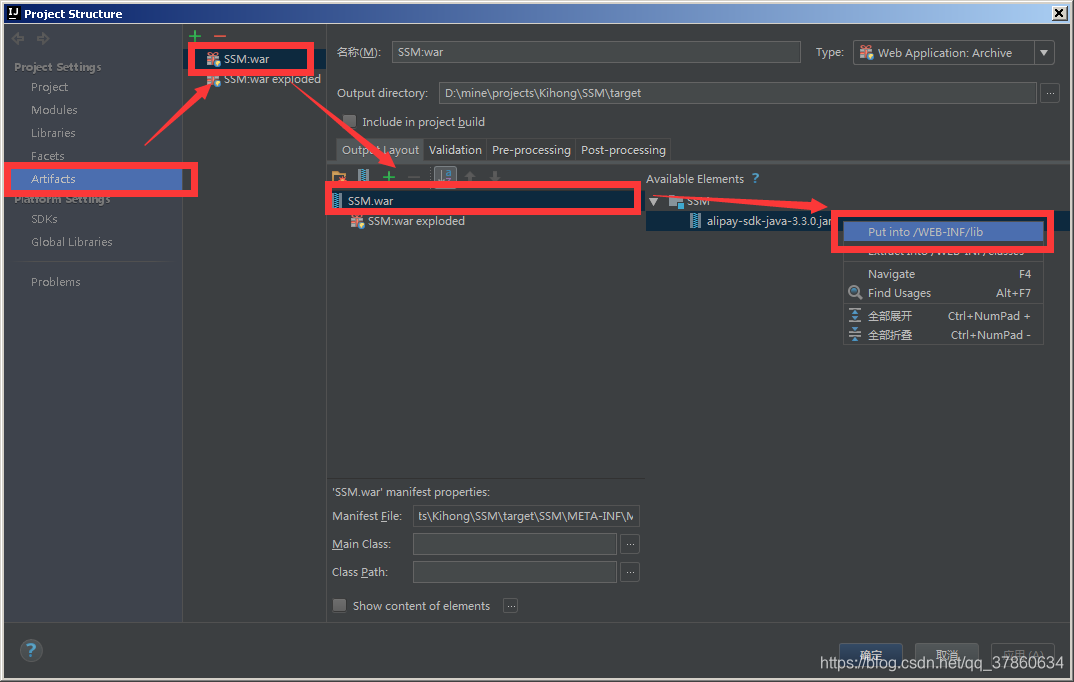This screenshot has height=682, width=1074.
Task: Add a new artifact with the green plus
Action: tap(195, 36)
